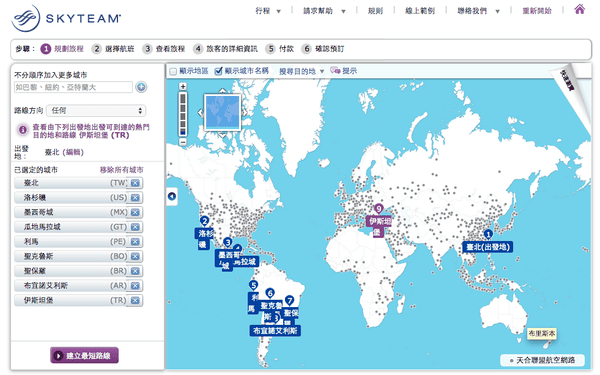Click the 重新開始 link

[537, 11]
